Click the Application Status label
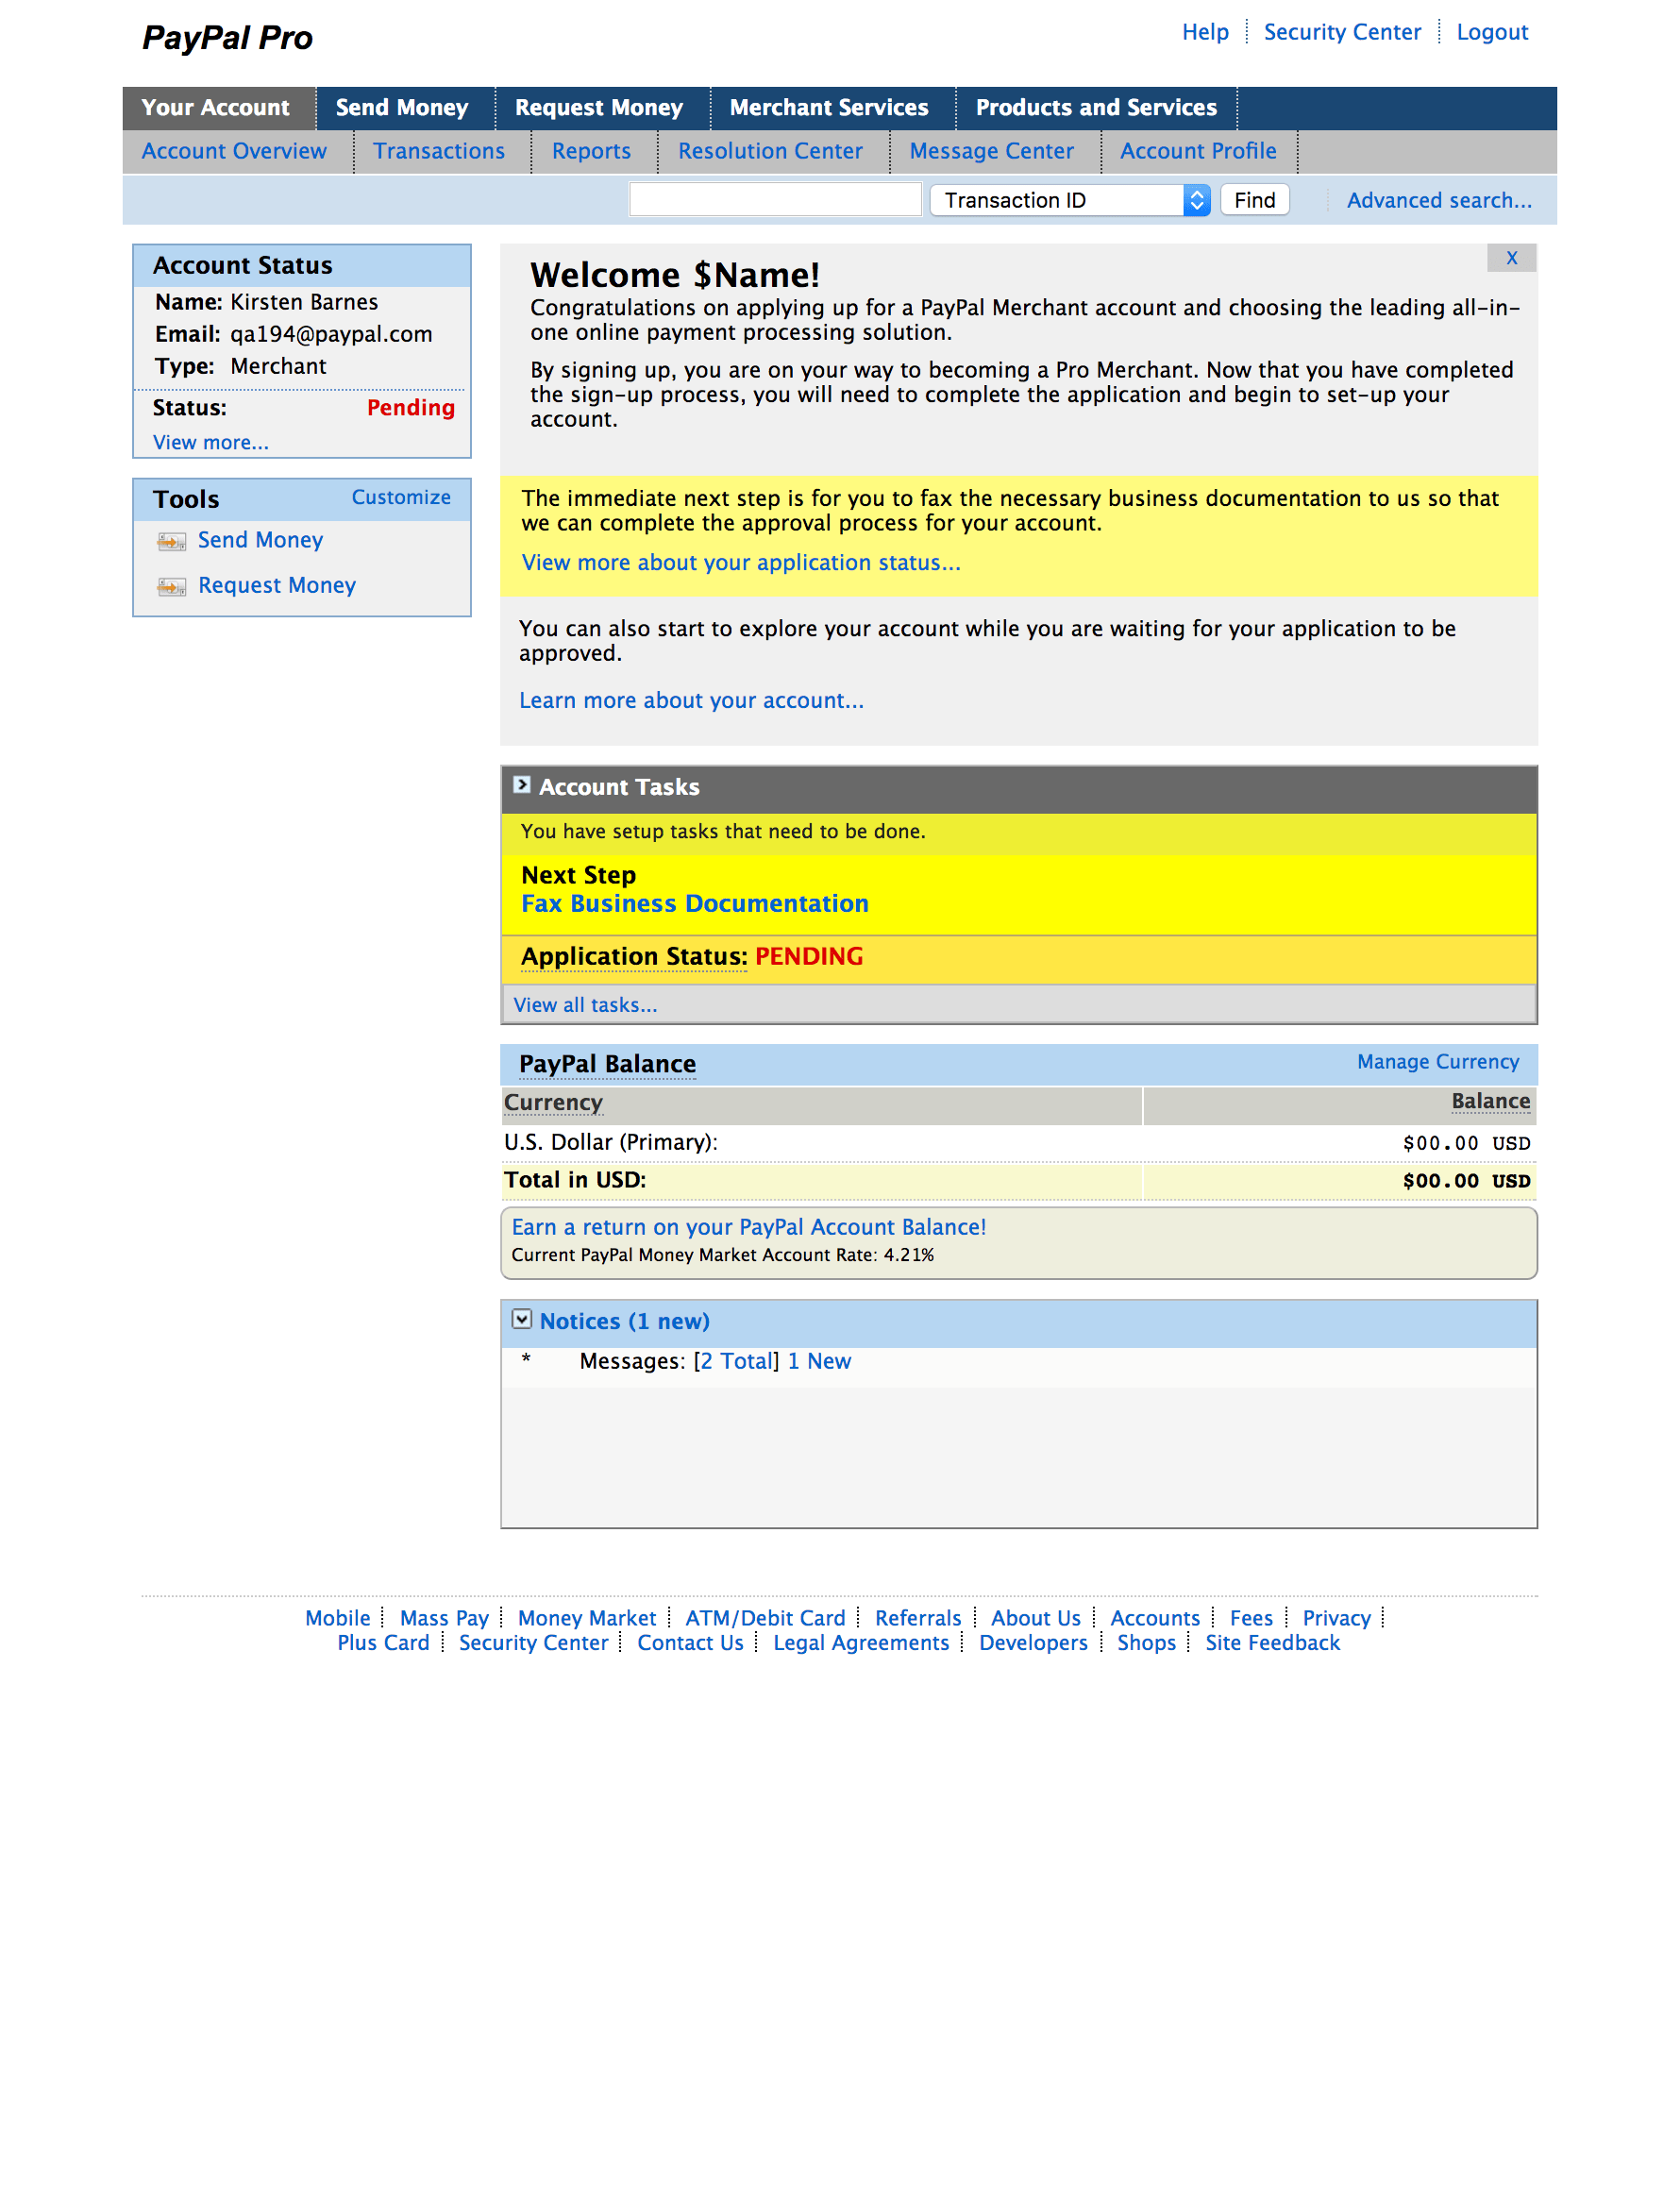Screen dimensions: 1680x2190 click(634, 956)
